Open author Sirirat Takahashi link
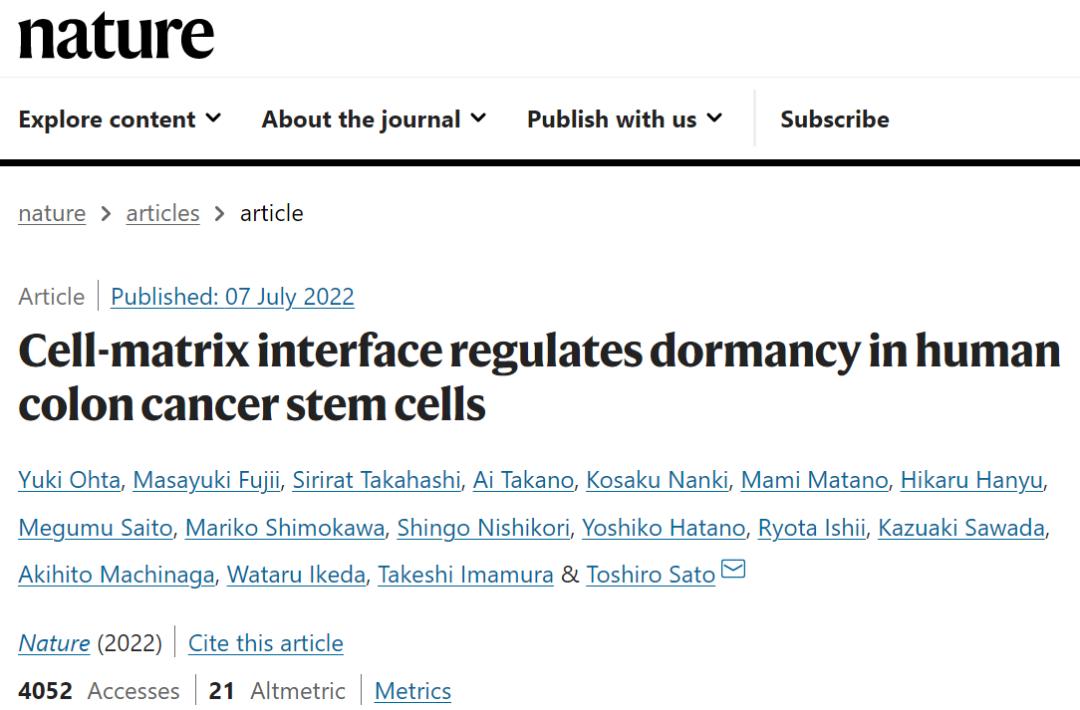Image resolution: width=1080 pixels, height=710 pixels. (376, 480)
